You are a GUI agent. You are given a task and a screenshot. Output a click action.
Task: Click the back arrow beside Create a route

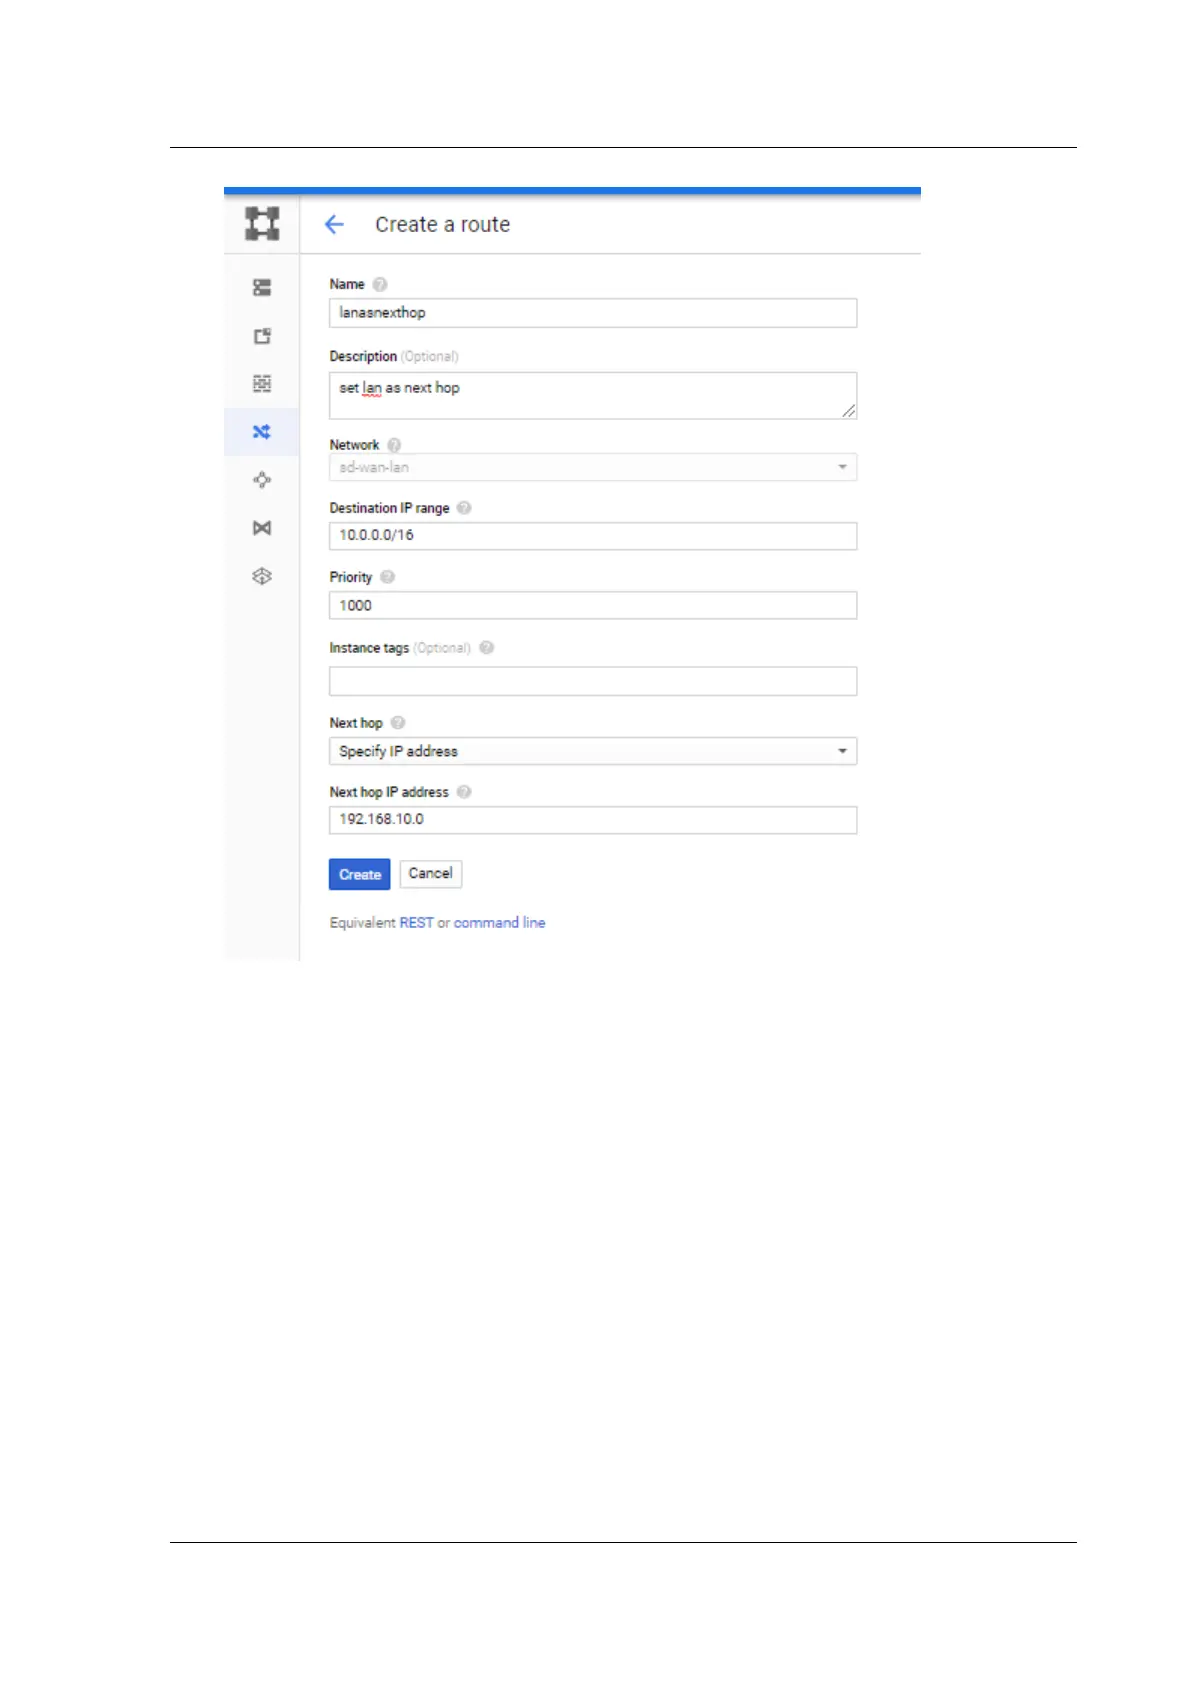point(334,225)
